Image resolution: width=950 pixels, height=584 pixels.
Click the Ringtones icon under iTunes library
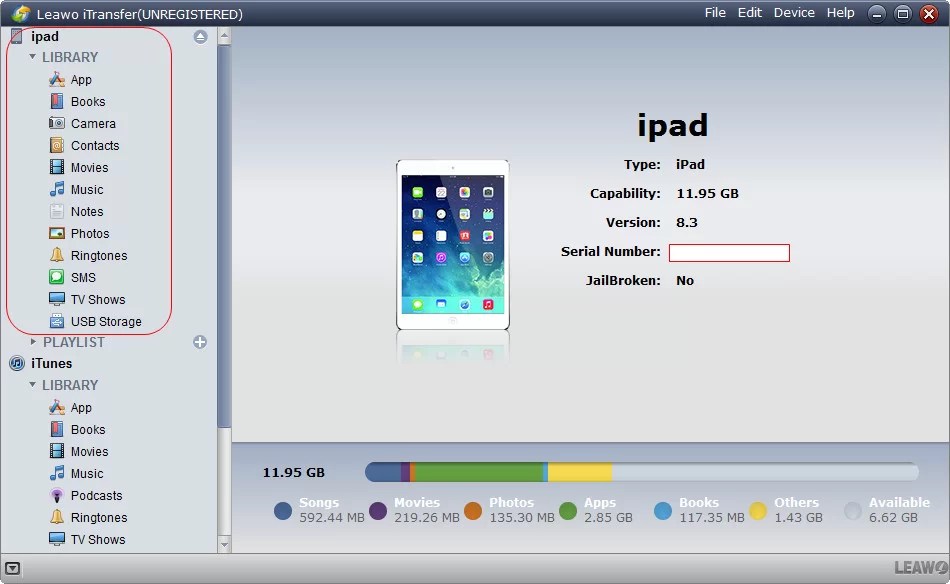pos(57,517)
